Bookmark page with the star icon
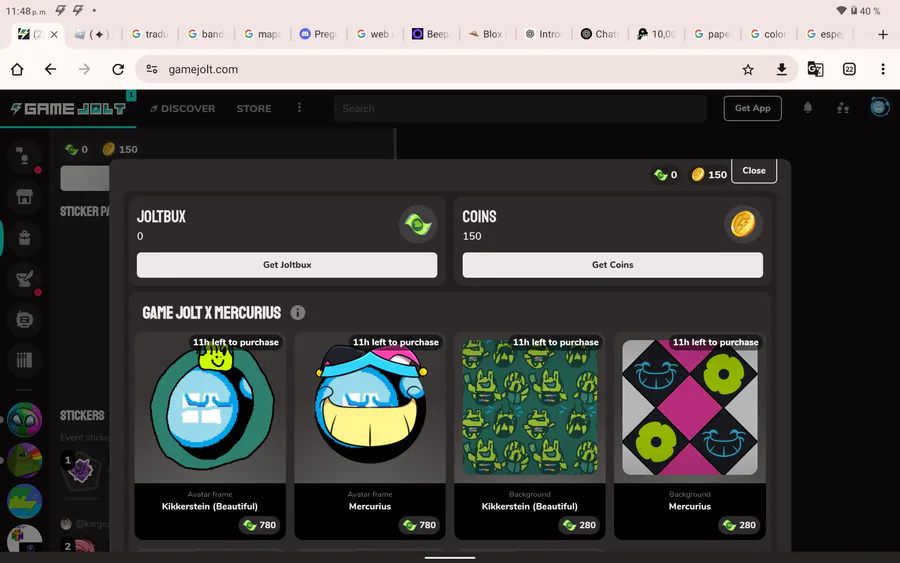Screen dimensions: 900x563 point(747,69)
